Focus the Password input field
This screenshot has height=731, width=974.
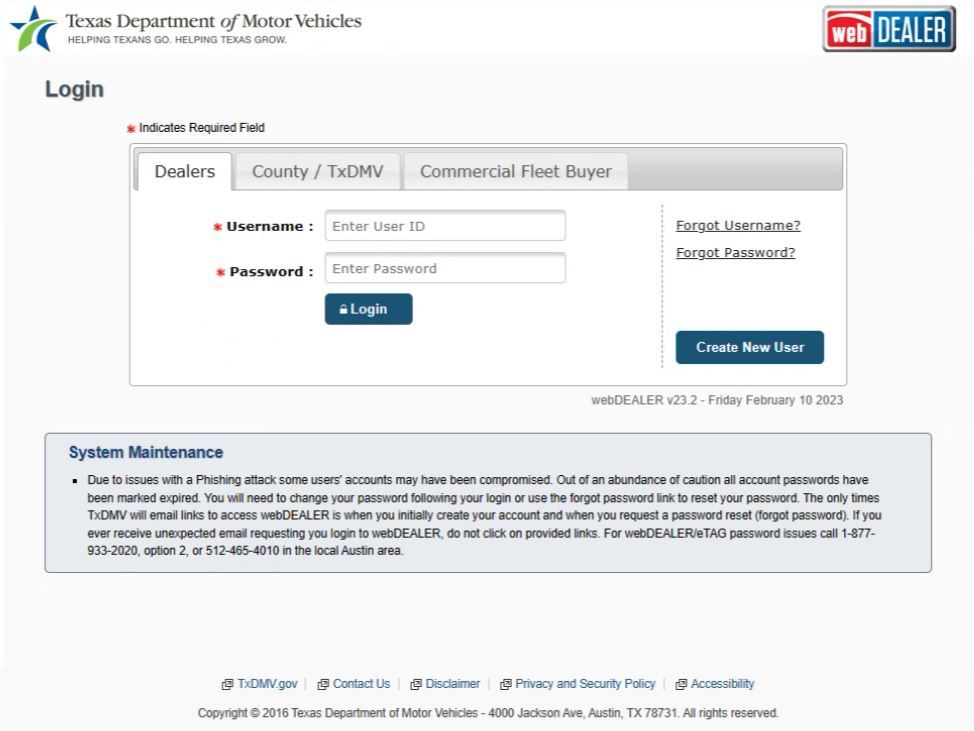[445, 268]
